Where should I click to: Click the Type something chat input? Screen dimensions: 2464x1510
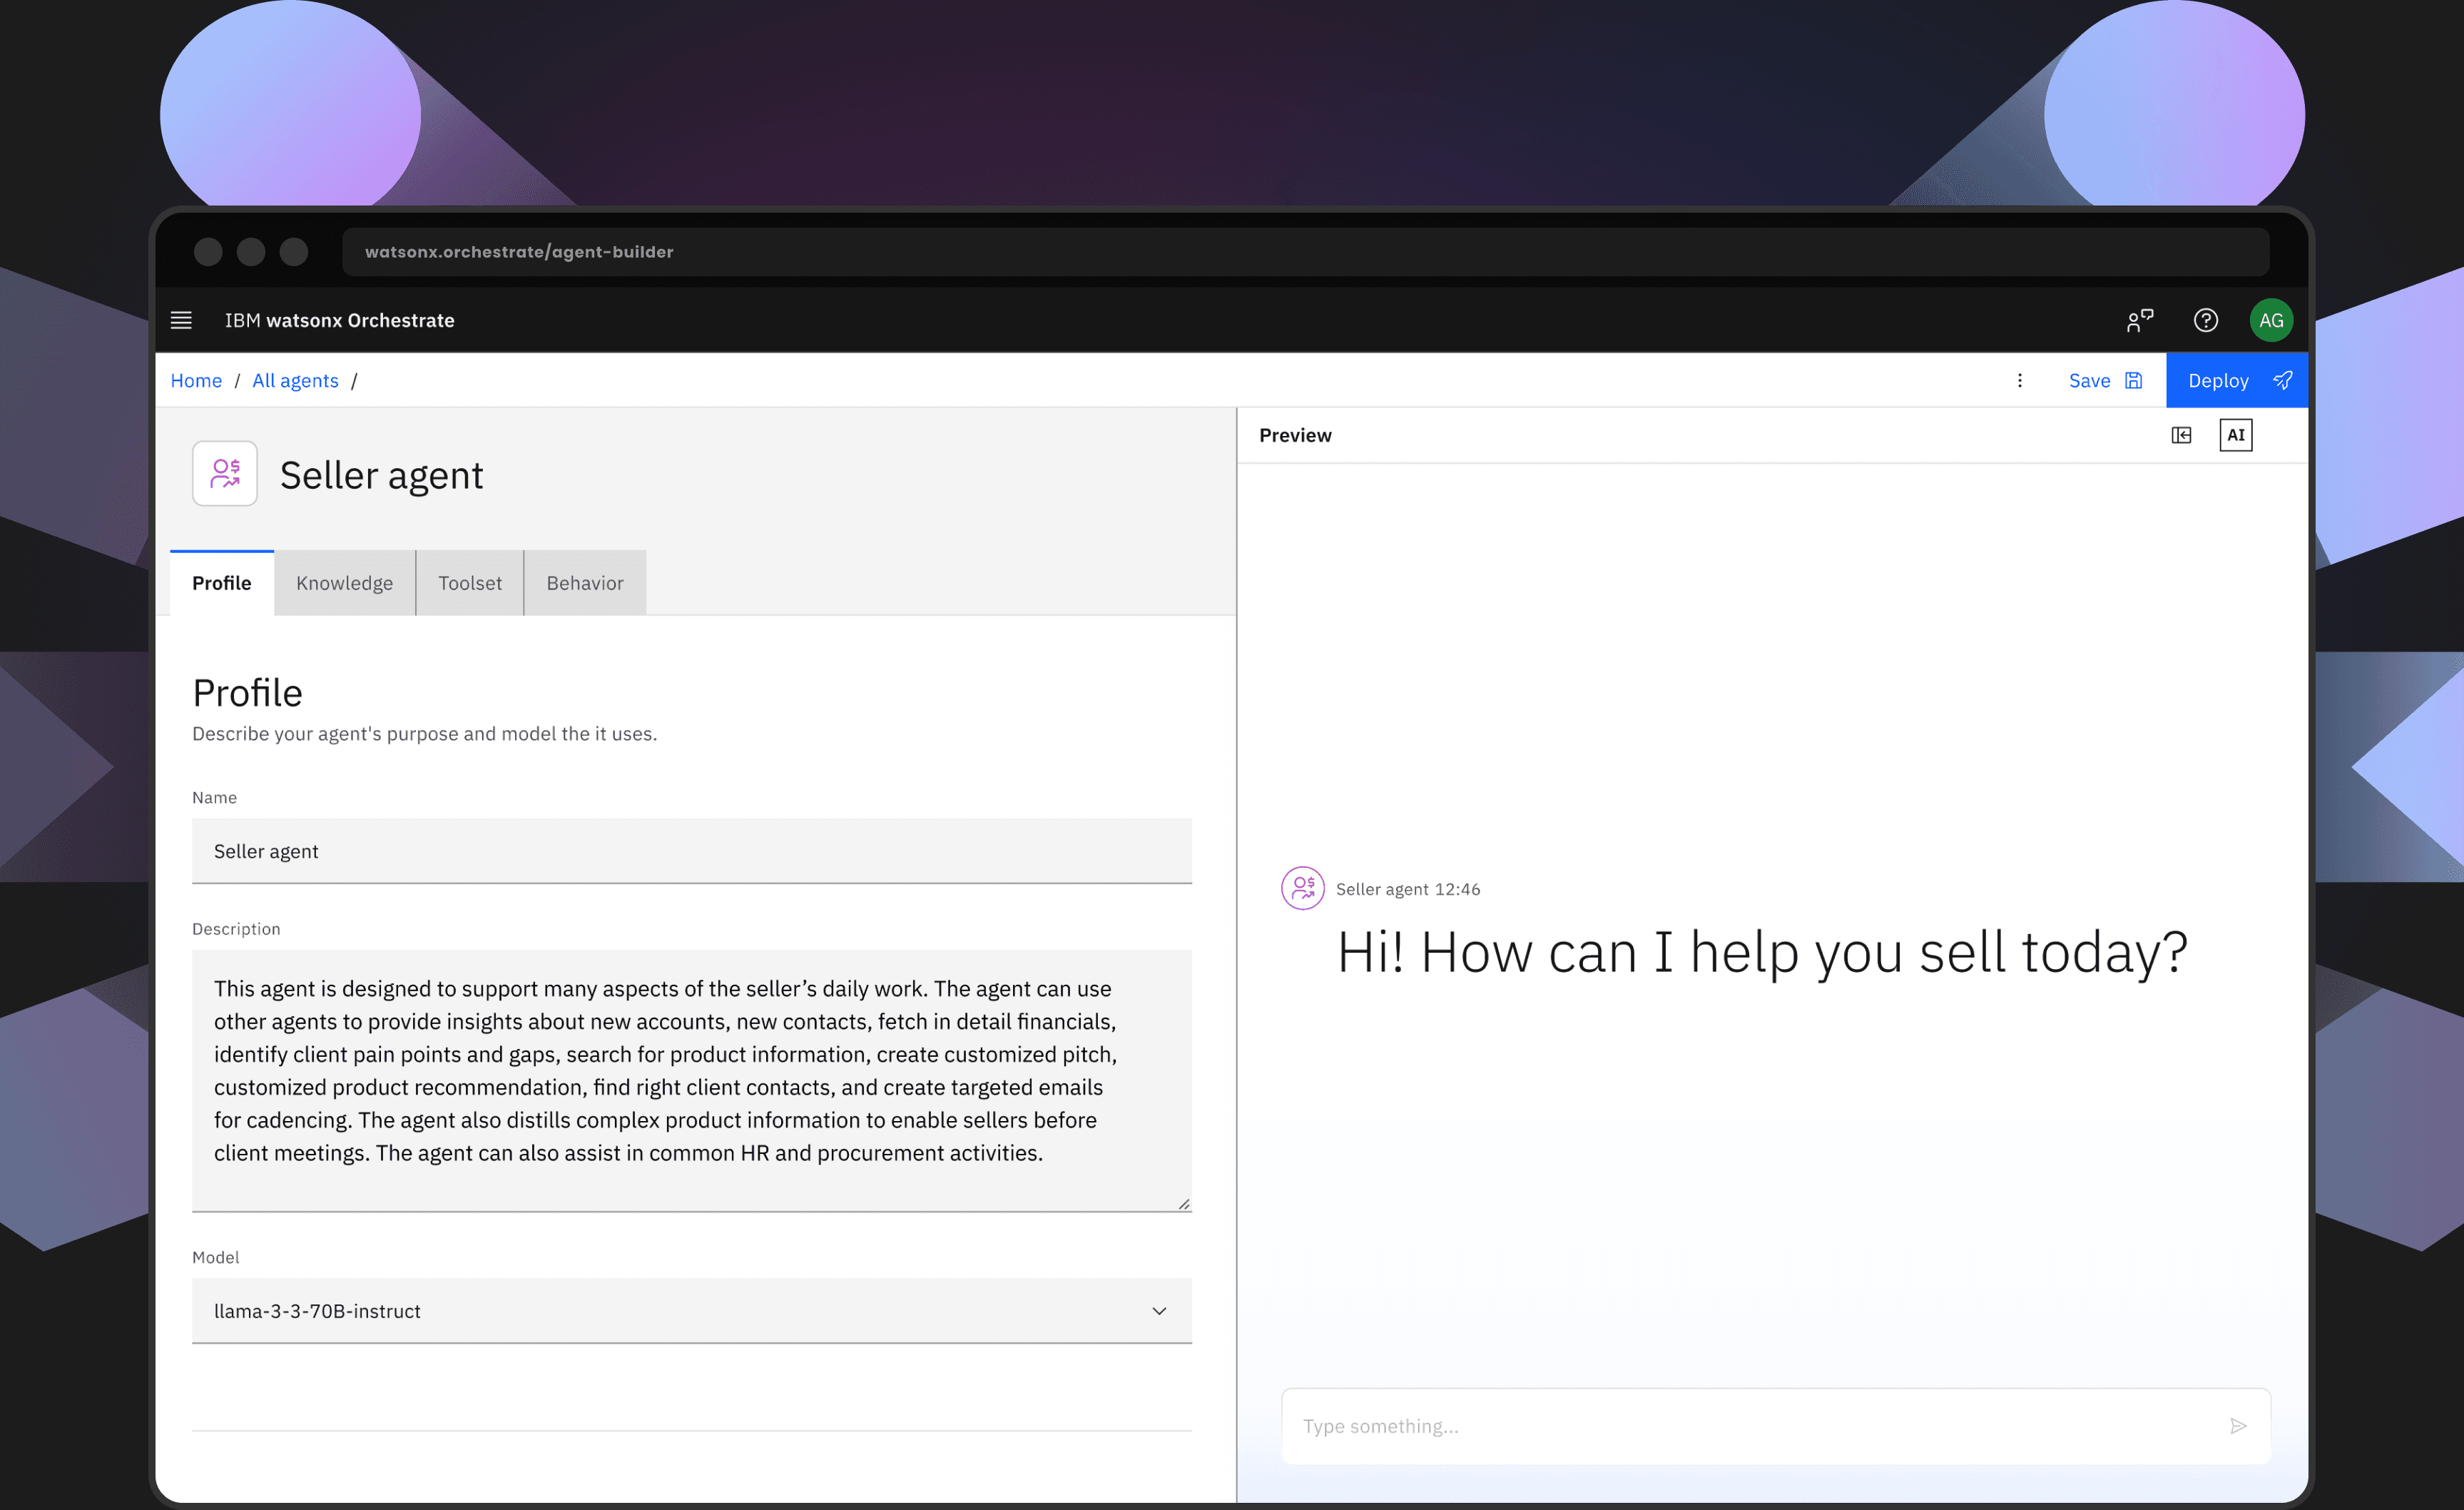[1750, 1426]
